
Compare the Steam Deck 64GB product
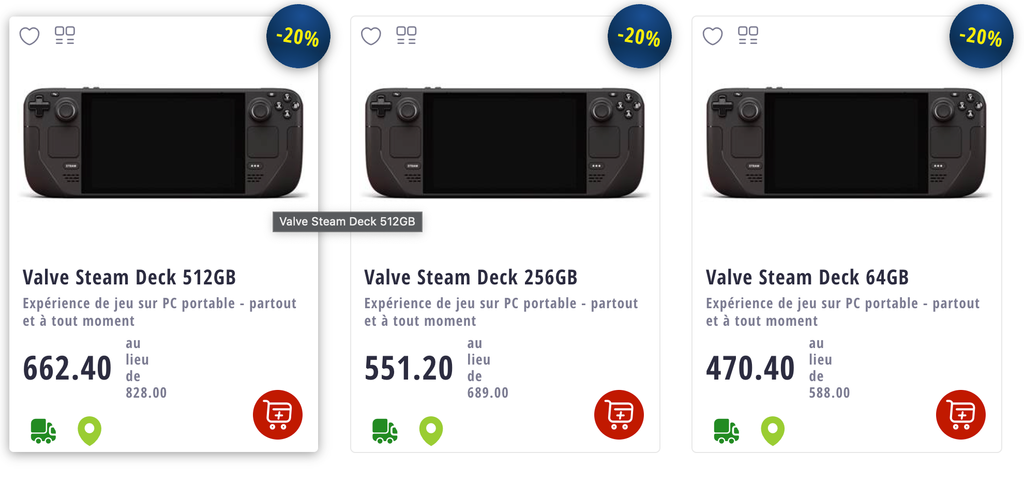(748, 35)
